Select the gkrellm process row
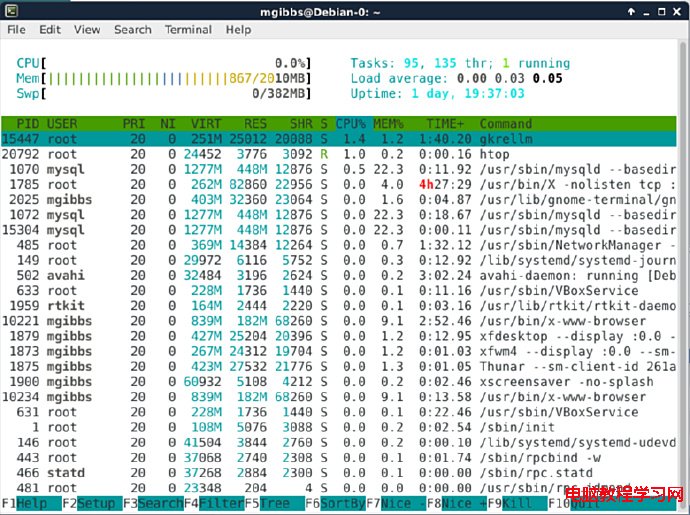 (339, 139)
